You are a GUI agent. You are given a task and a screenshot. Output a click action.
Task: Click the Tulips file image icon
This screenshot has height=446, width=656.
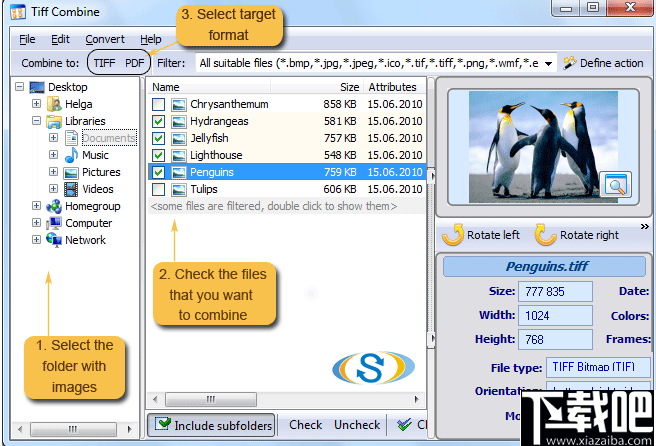pyautogui.click(x=179, y=190)
